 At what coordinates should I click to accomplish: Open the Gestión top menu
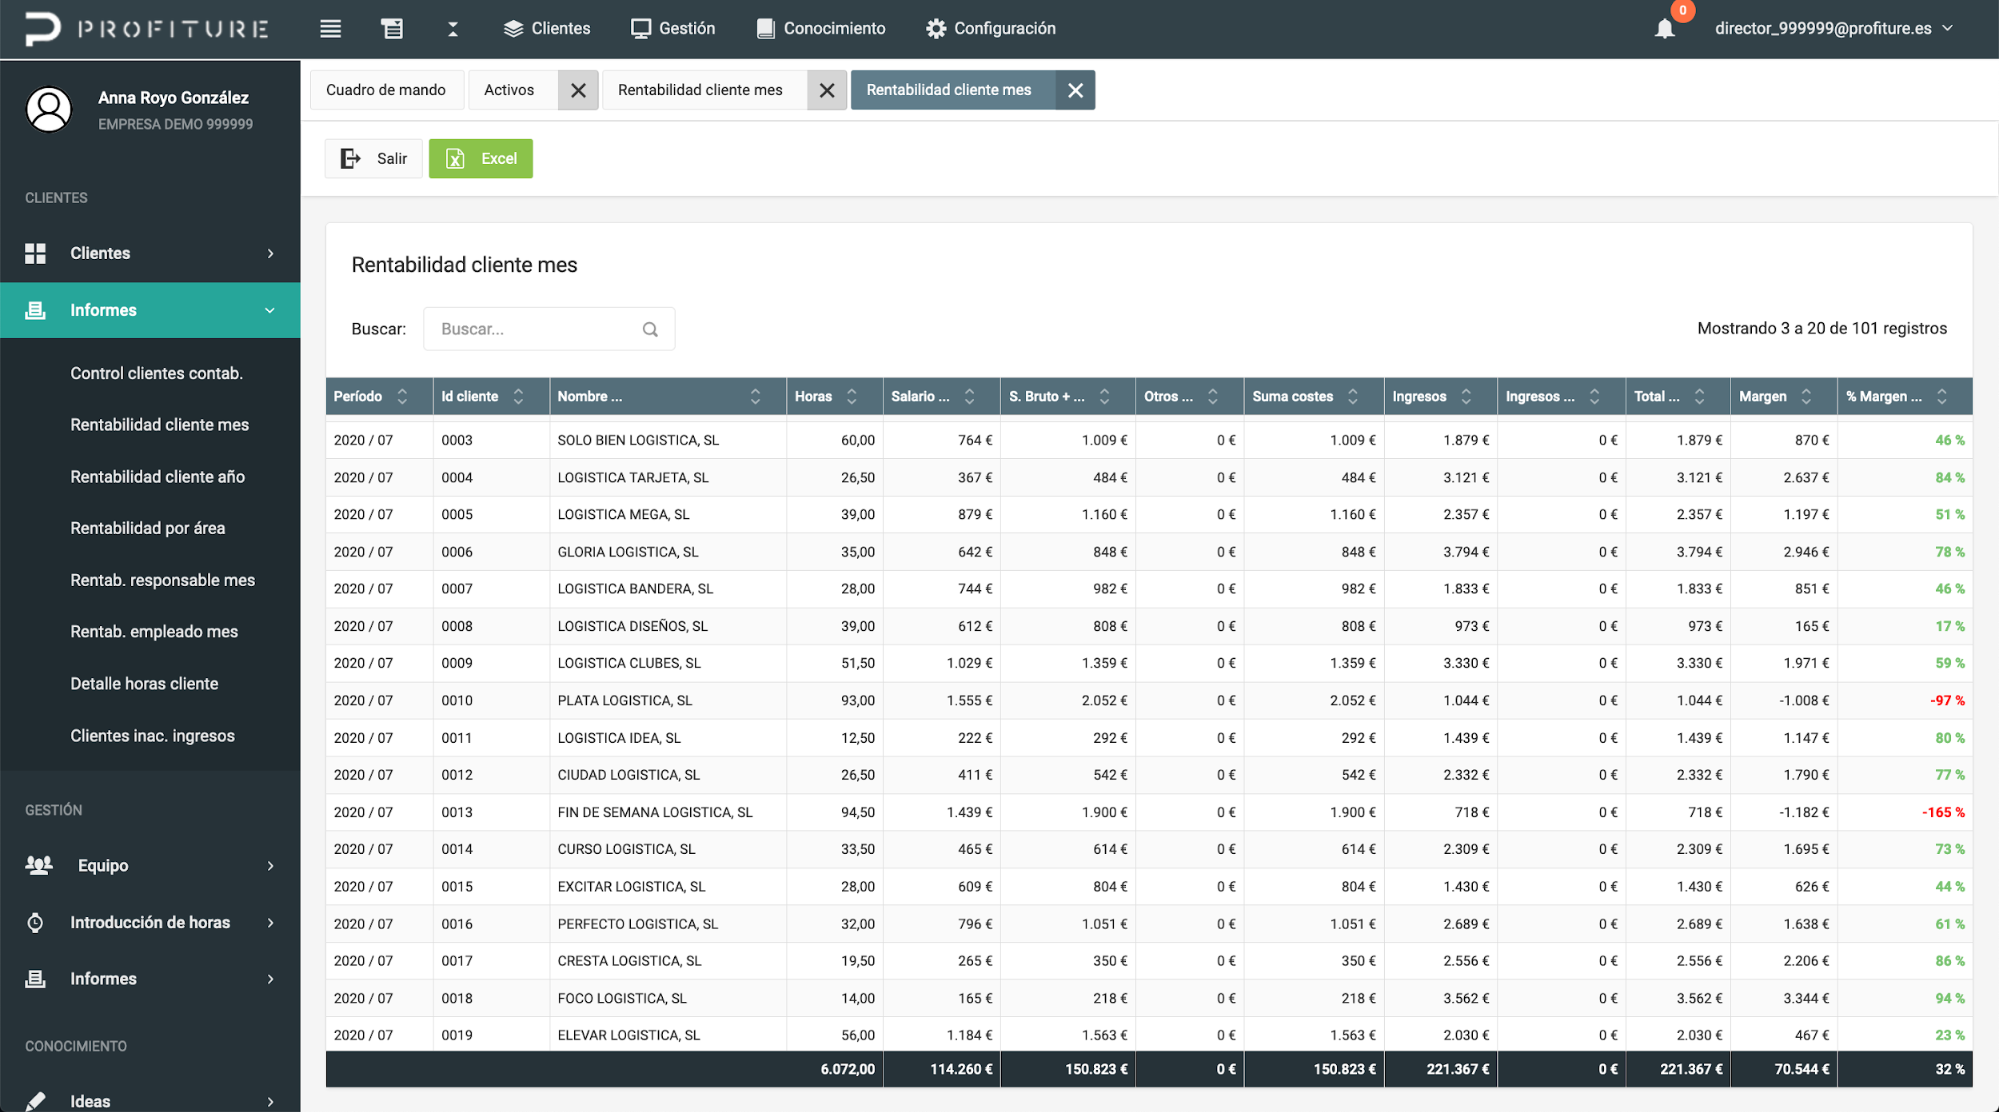pos(673,28)
